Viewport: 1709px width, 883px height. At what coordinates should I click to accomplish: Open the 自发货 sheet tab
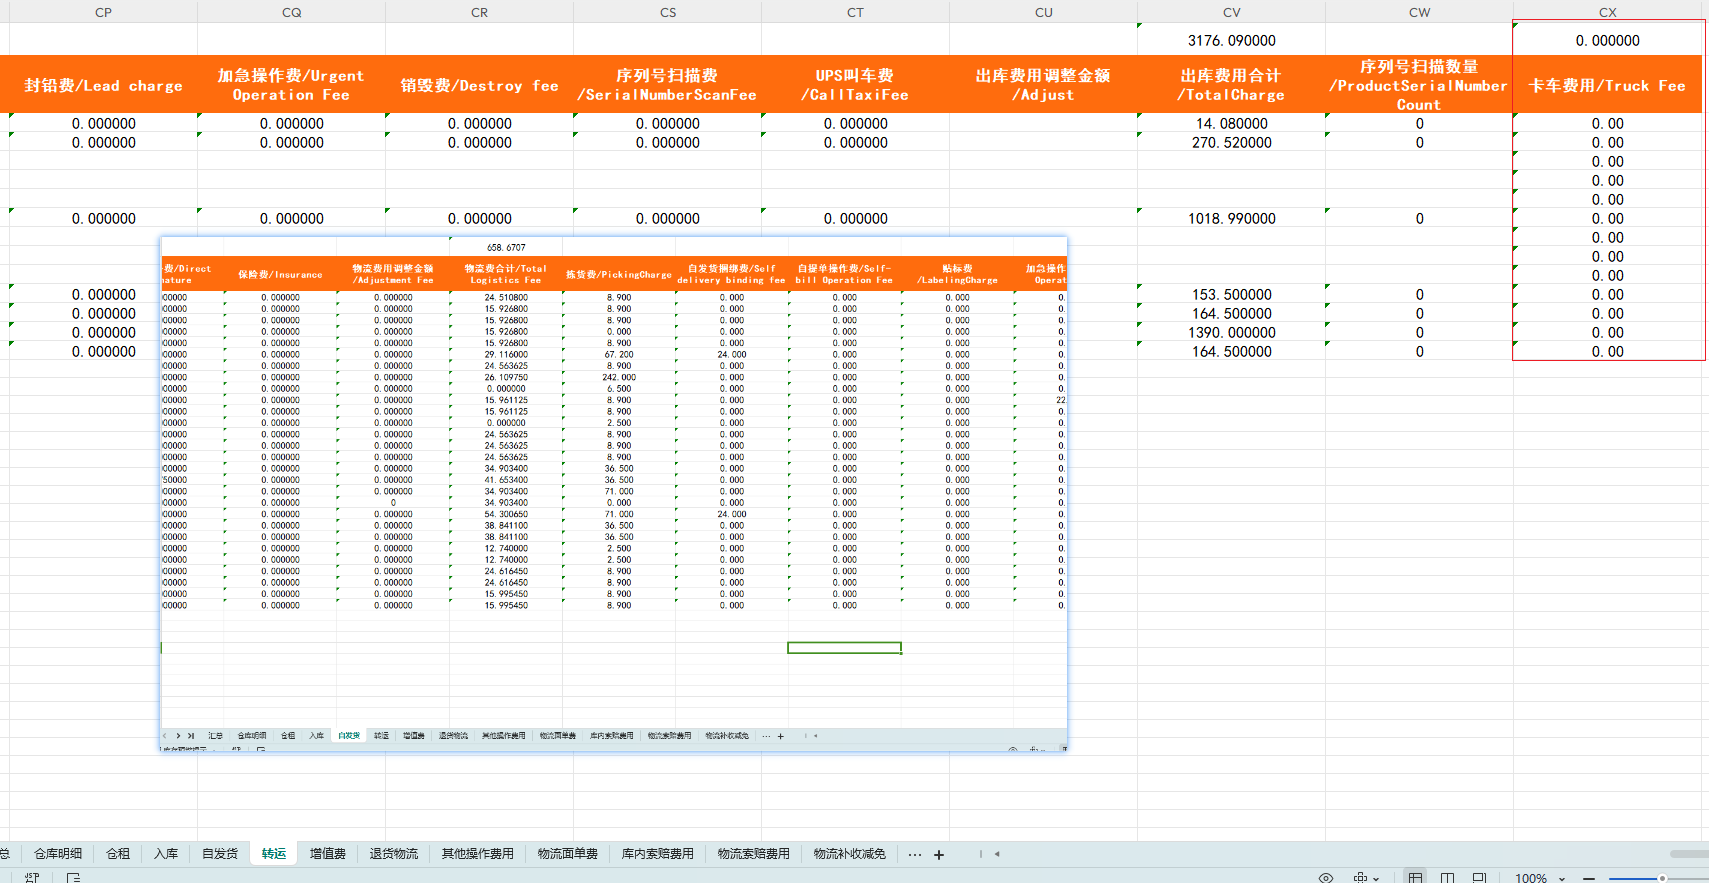[220, 854]
